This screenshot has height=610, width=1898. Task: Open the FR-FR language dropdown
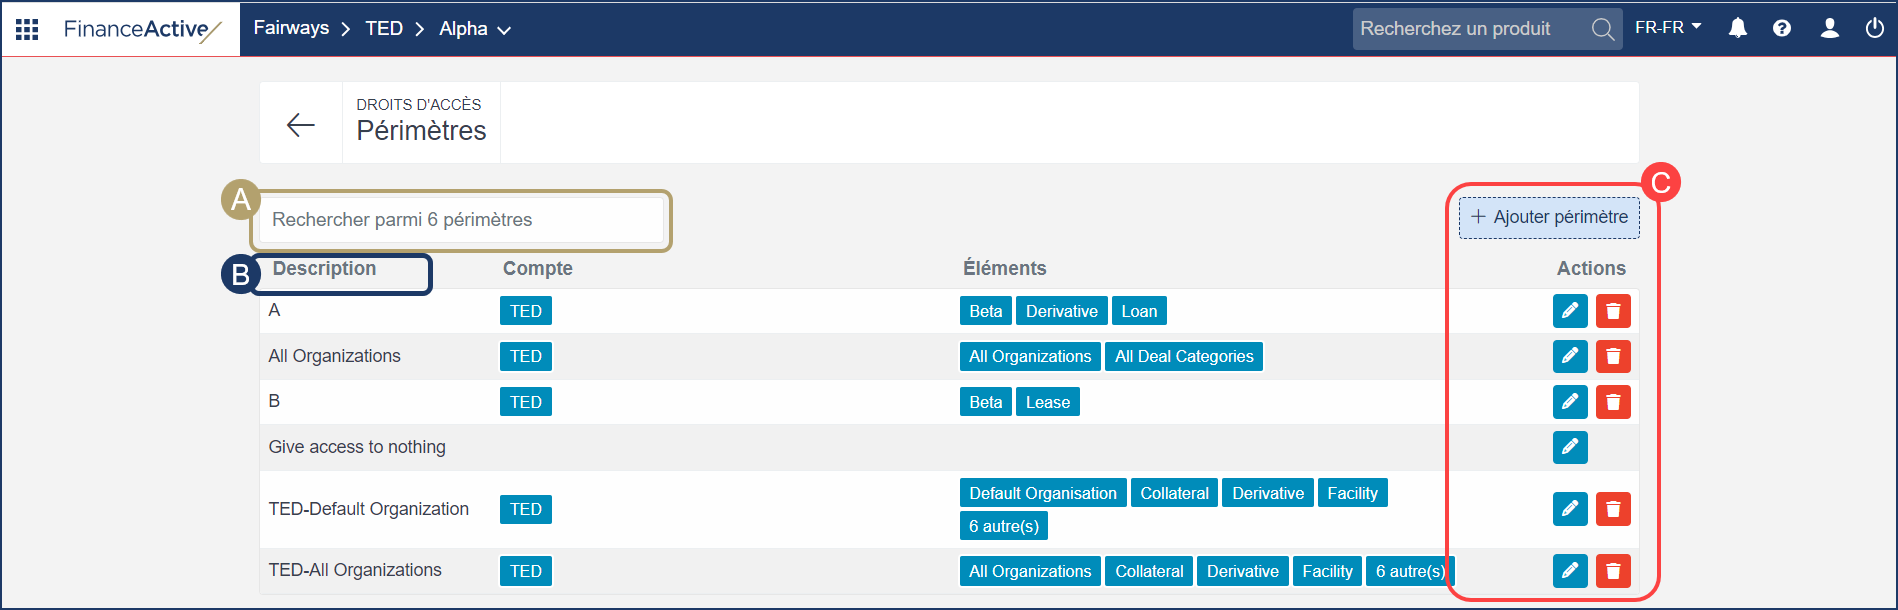[1668, 28]
